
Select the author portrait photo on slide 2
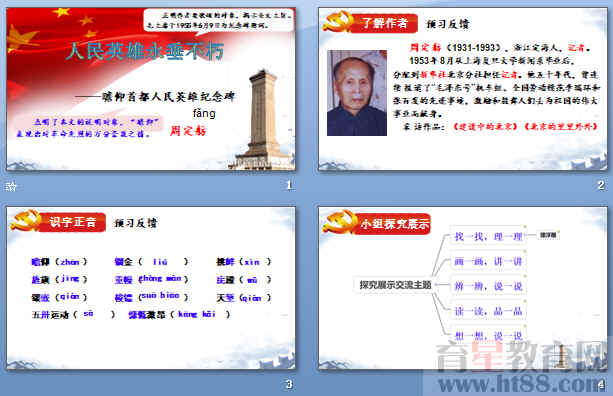(x=357, y=93)
